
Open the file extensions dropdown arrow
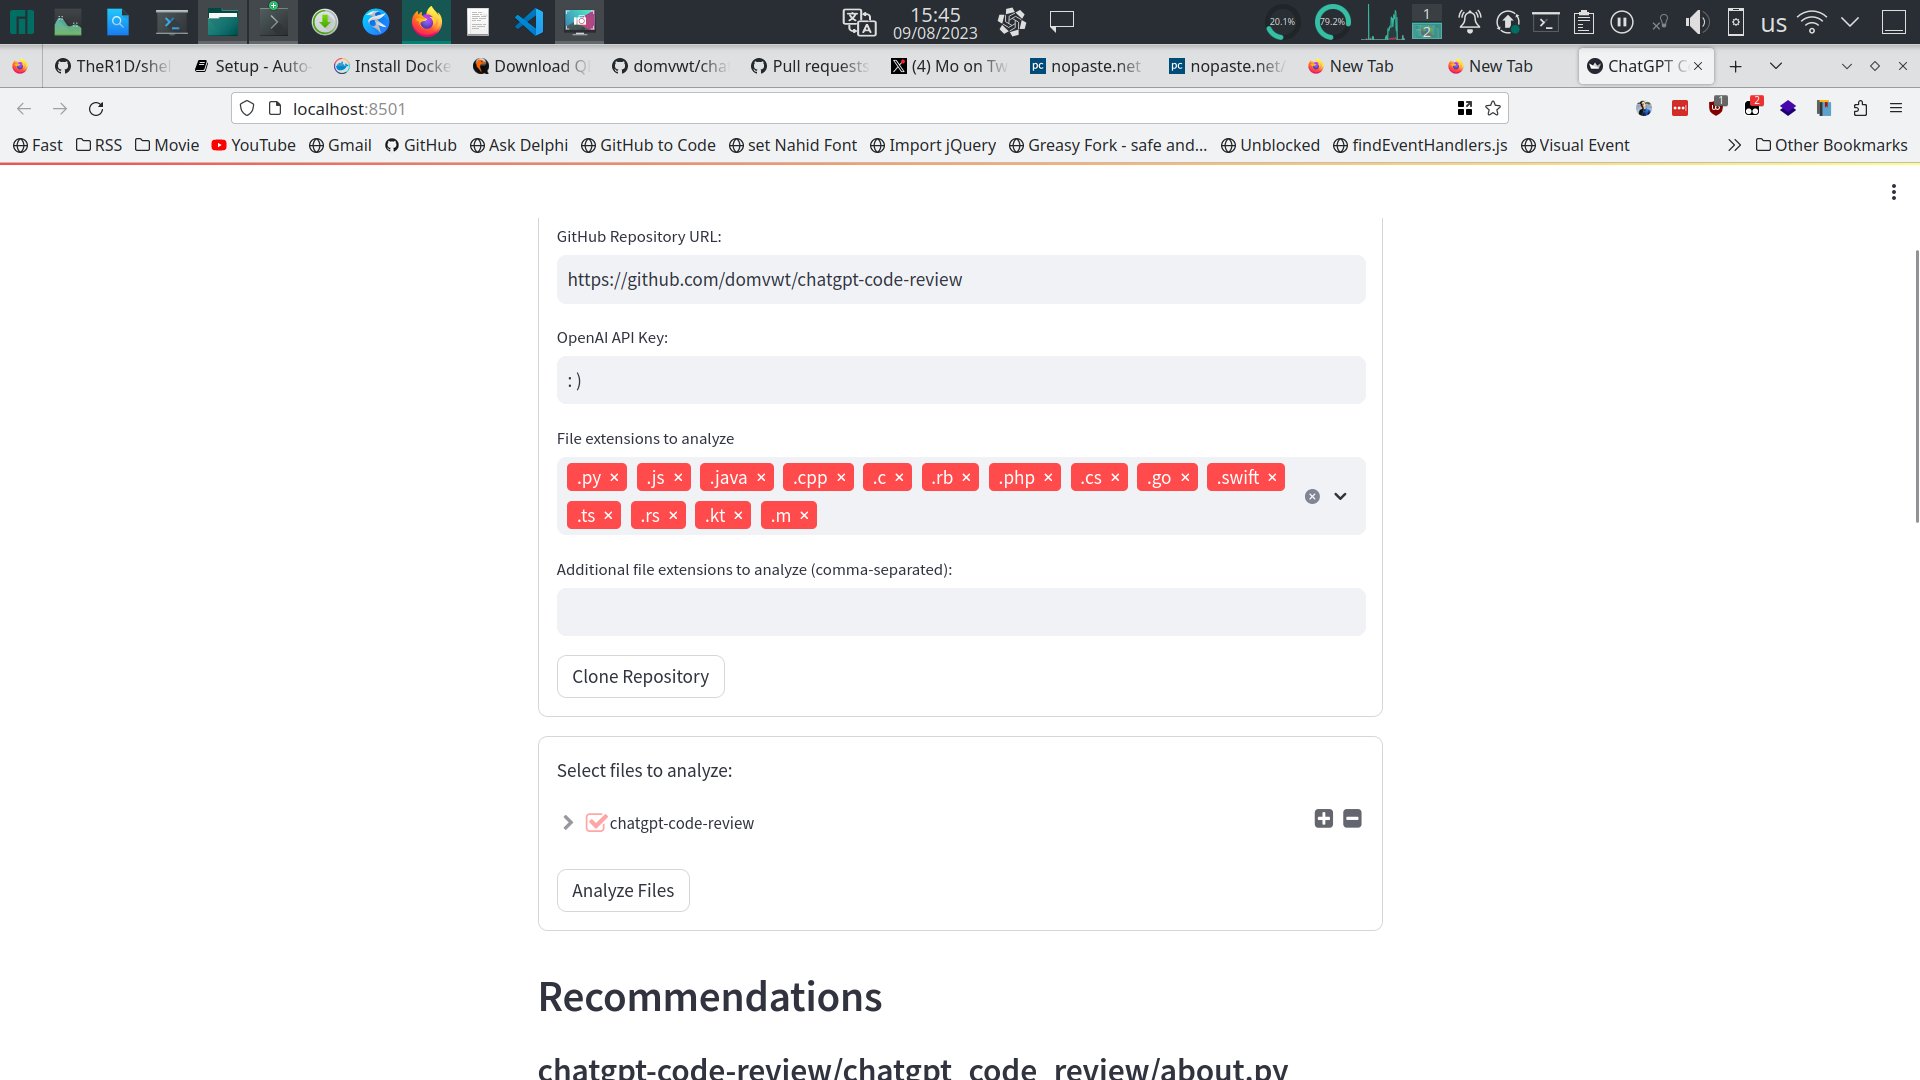point(1340,497)
